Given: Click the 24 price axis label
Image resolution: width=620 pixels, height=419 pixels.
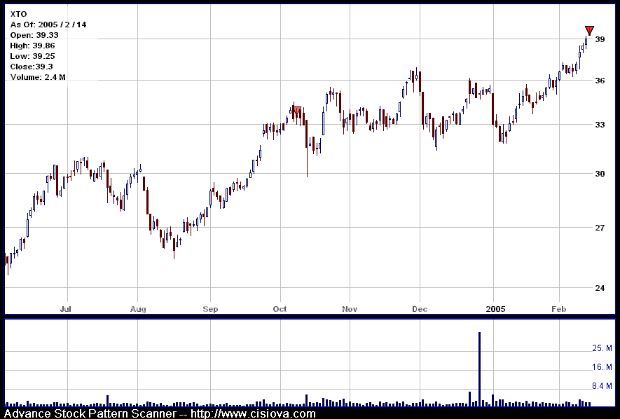Looking at the screenshot, I should pyautogui.click(x=600, y=288).
